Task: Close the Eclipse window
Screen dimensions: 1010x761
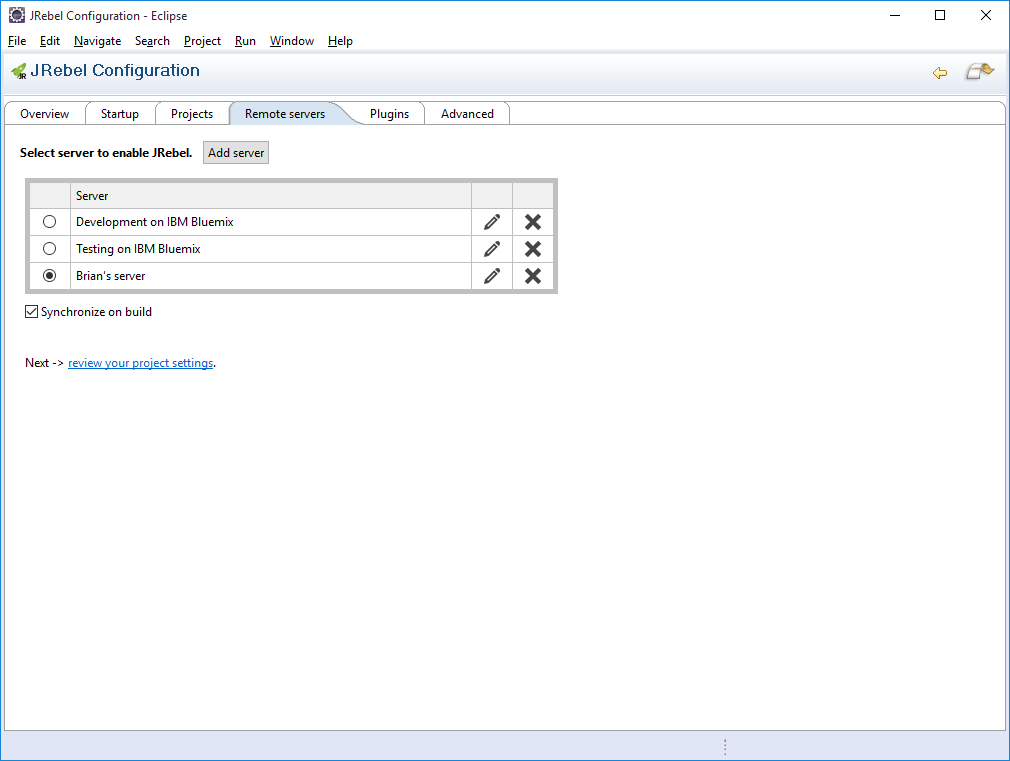Action: click(986, 15)
